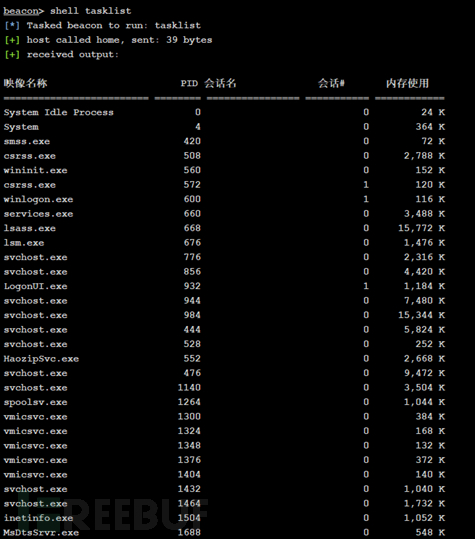Screen dimensions: 475x539
Task: Click the 15,772 K memory value
Action: (422, 228)
